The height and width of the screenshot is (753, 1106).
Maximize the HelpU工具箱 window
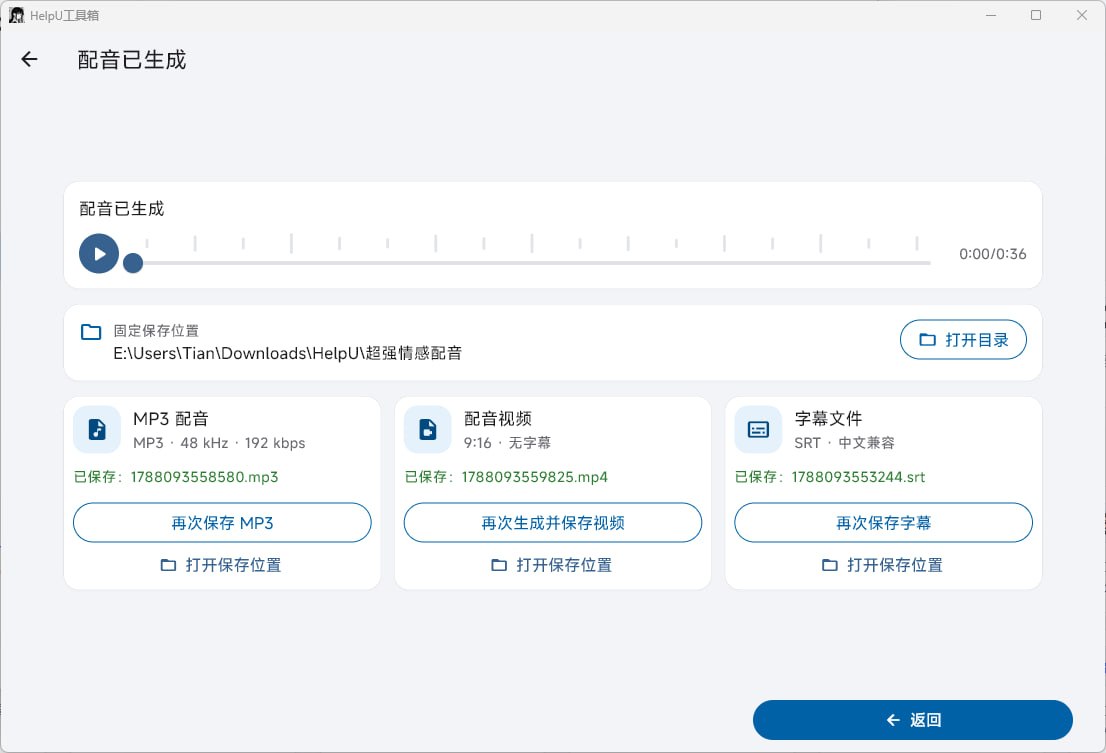pos(1036,15)
